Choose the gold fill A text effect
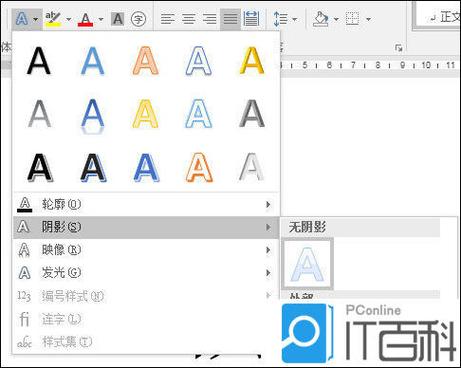The height and width of the screenshot is (368, 461). (252, 61)
